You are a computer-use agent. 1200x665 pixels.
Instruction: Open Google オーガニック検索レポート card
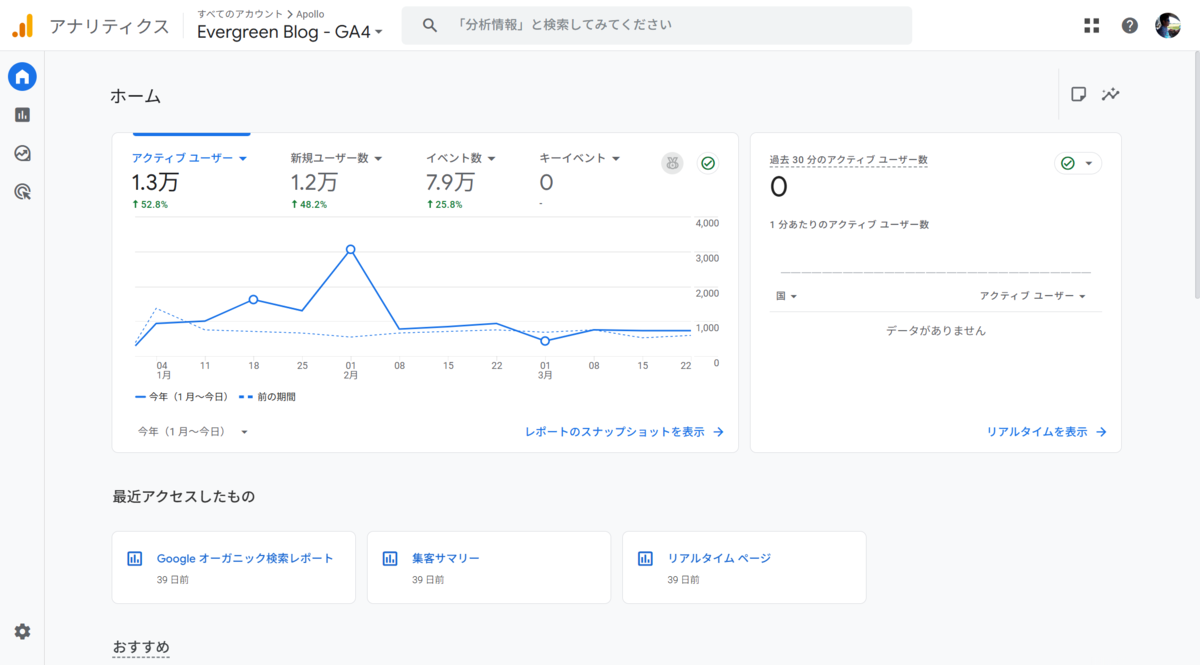pos(233,567)
